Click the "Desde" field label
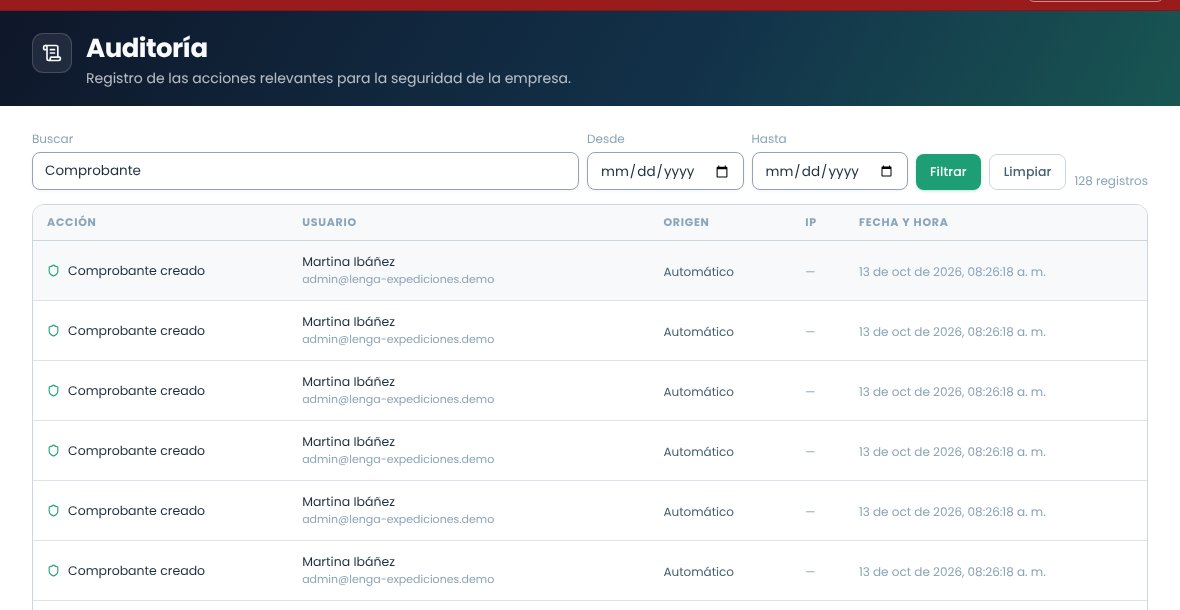The height and width of the screenshot is (610, 1180). (606, 139)
